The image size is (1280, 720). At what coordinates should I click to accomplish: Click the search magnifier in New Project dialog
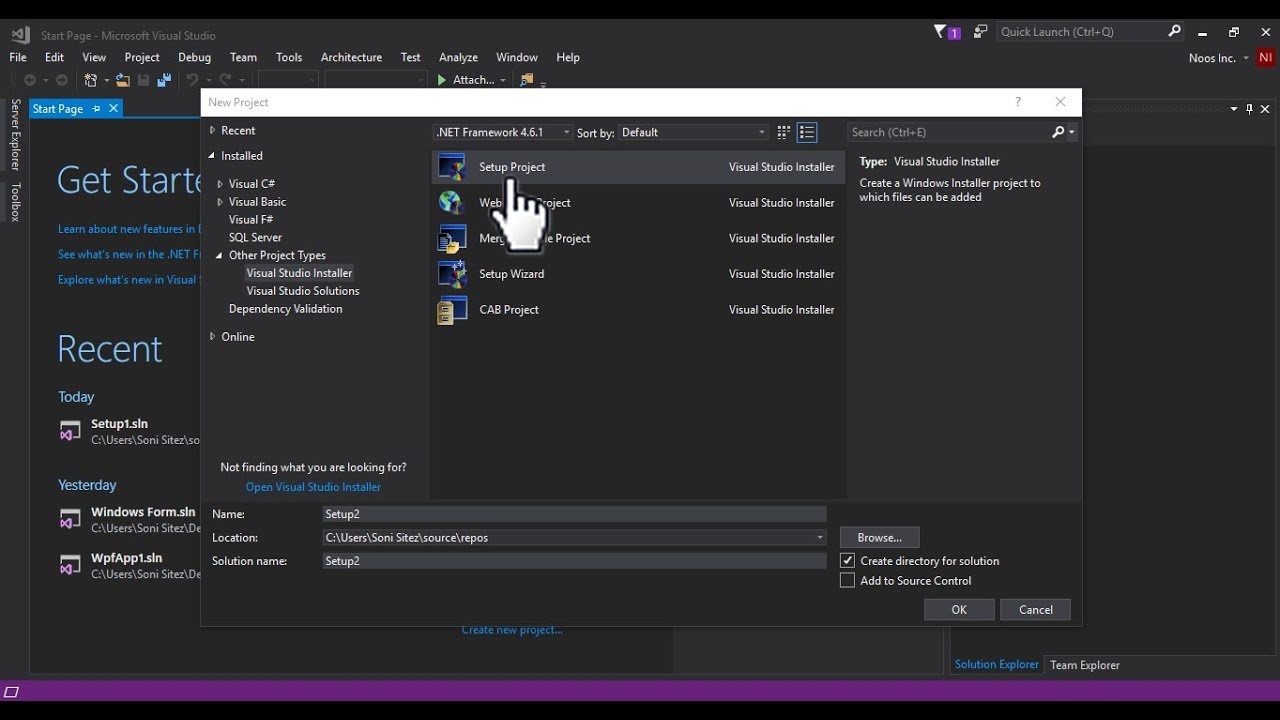(1058, 132)
